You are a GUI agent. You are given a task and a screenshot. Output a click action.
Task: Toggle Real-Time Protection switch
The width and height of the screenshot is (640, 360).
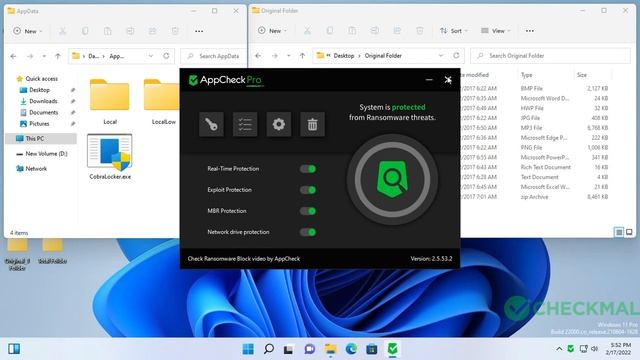point(308,169)
